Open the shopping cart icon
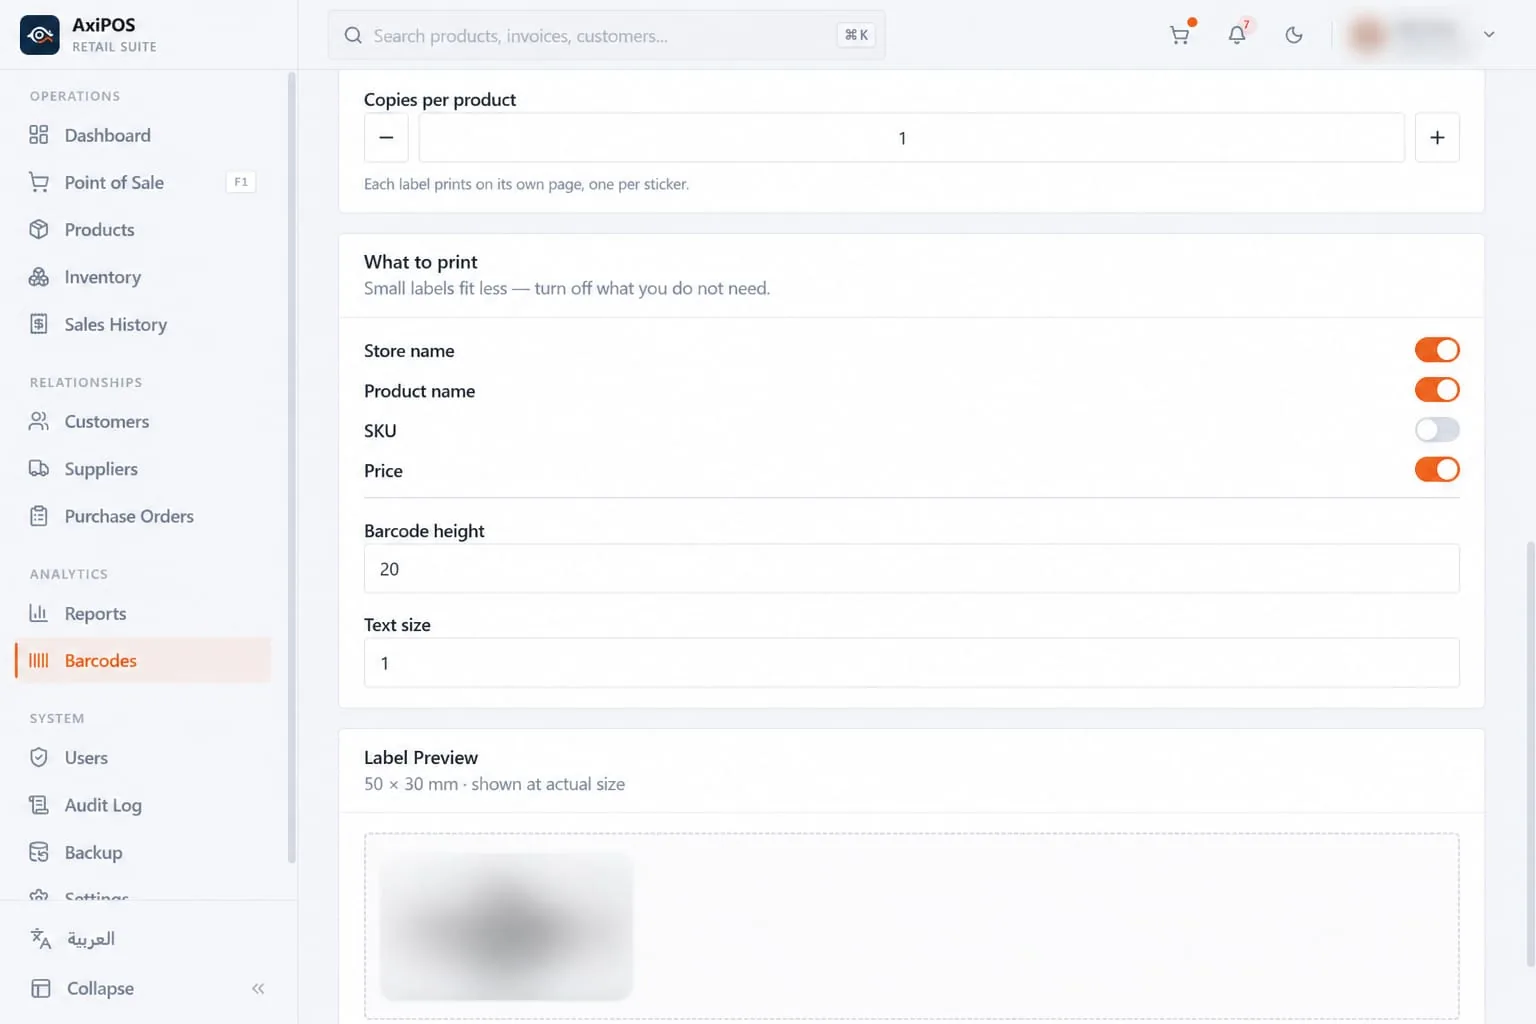This screenshot has width=1536, height=1024. (1180, 35)
